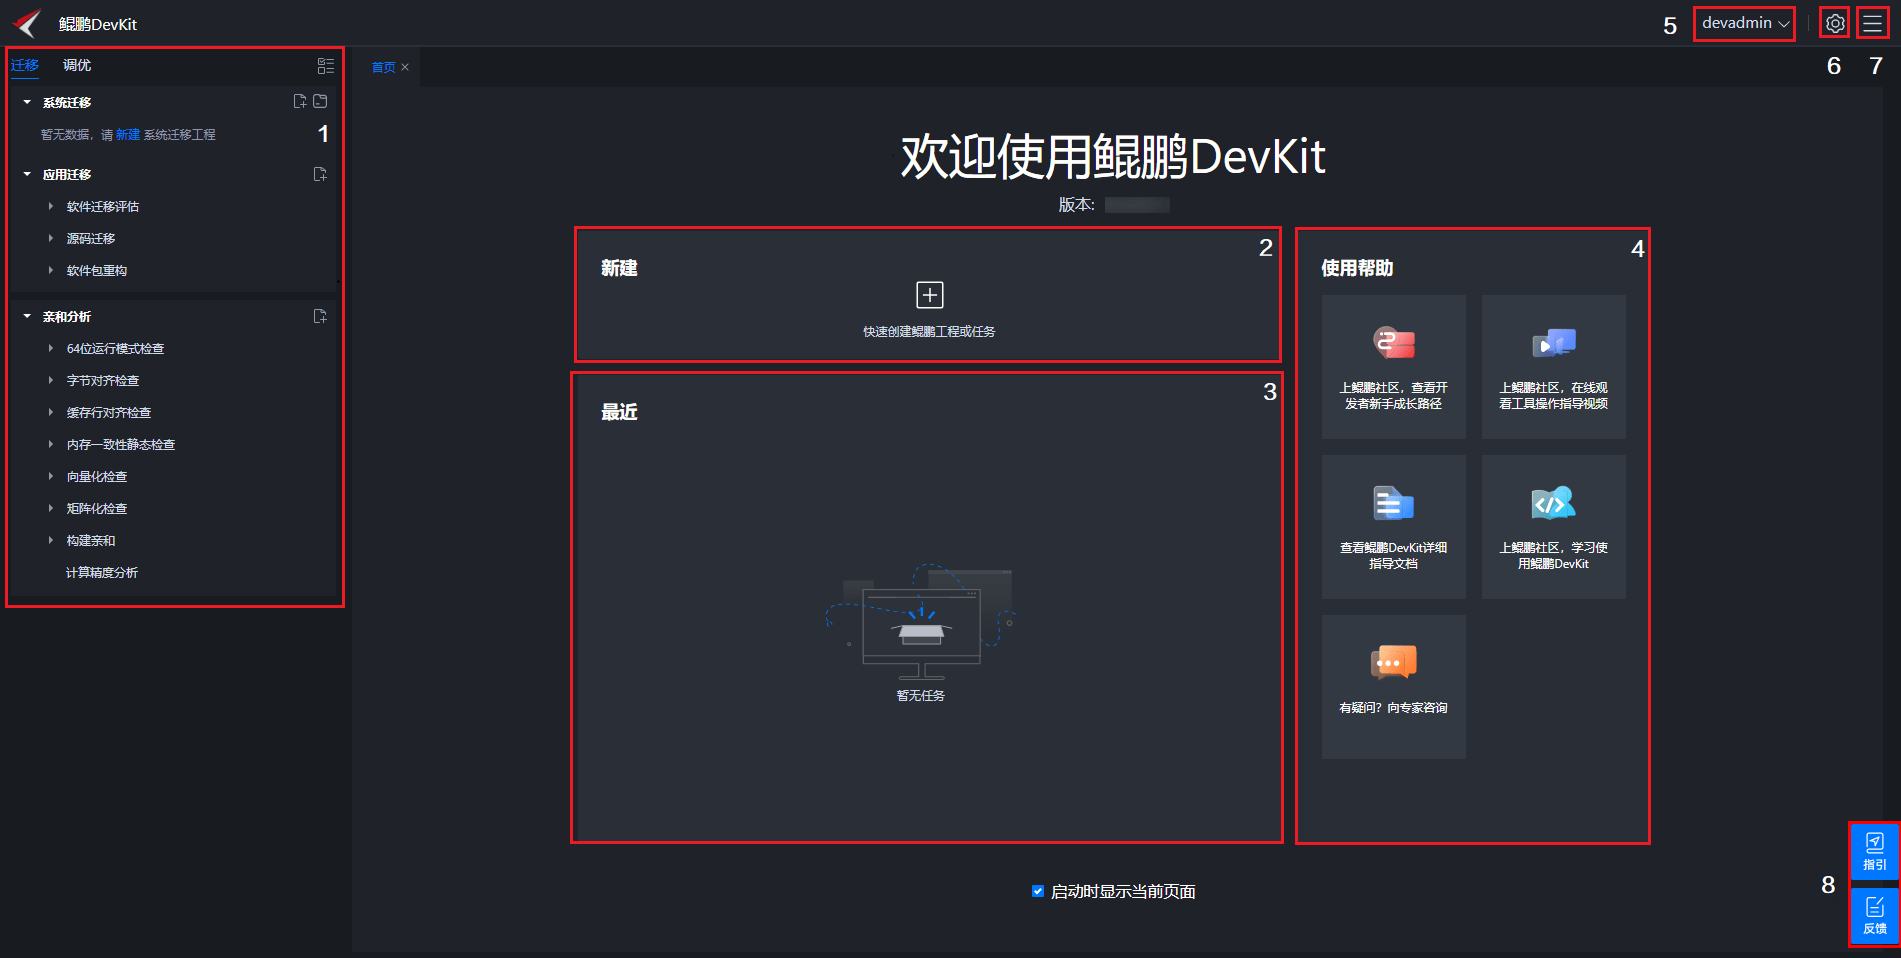
Task: Expand the 字节对齐检查 node
Action: click(x=51, y=380)
